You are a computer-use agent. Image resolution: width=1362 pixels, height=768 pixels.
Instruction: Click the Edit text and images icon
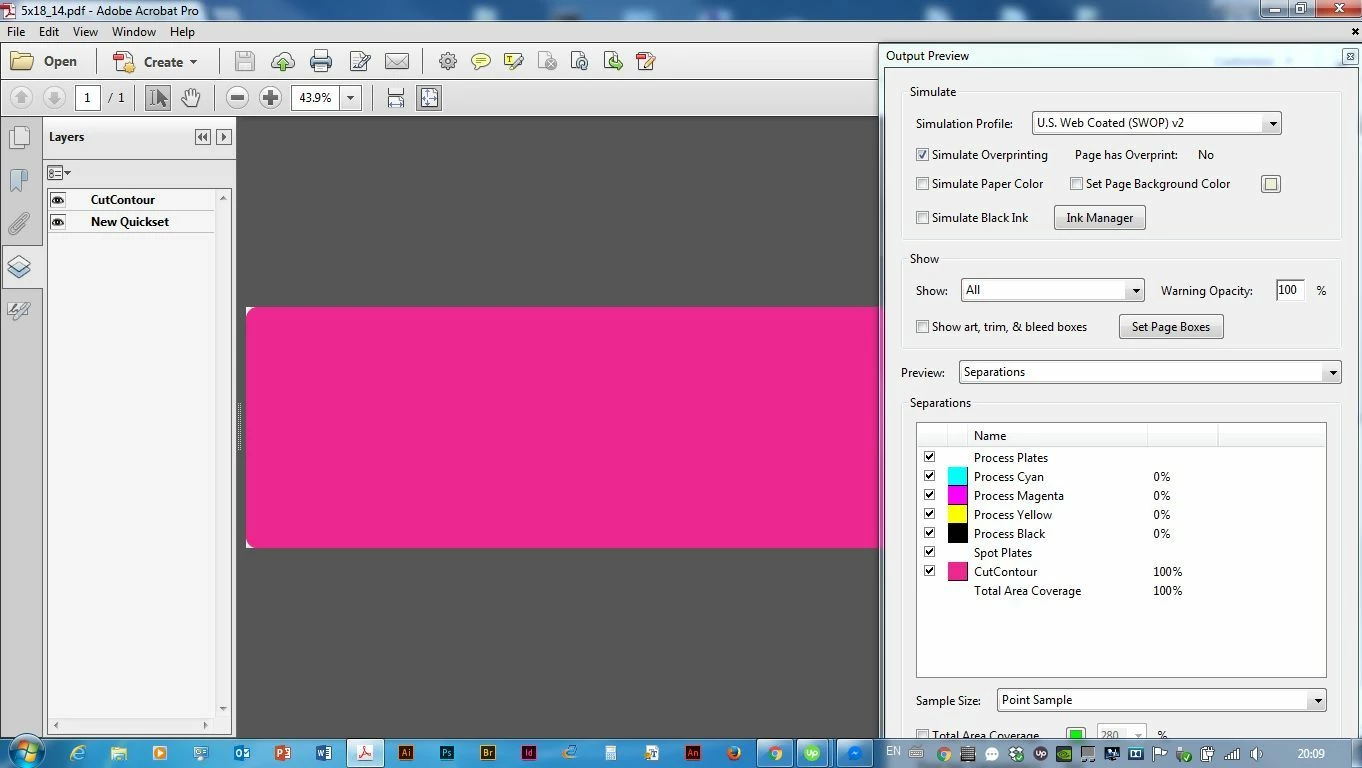pyautogui.click(x=359, y=62)
